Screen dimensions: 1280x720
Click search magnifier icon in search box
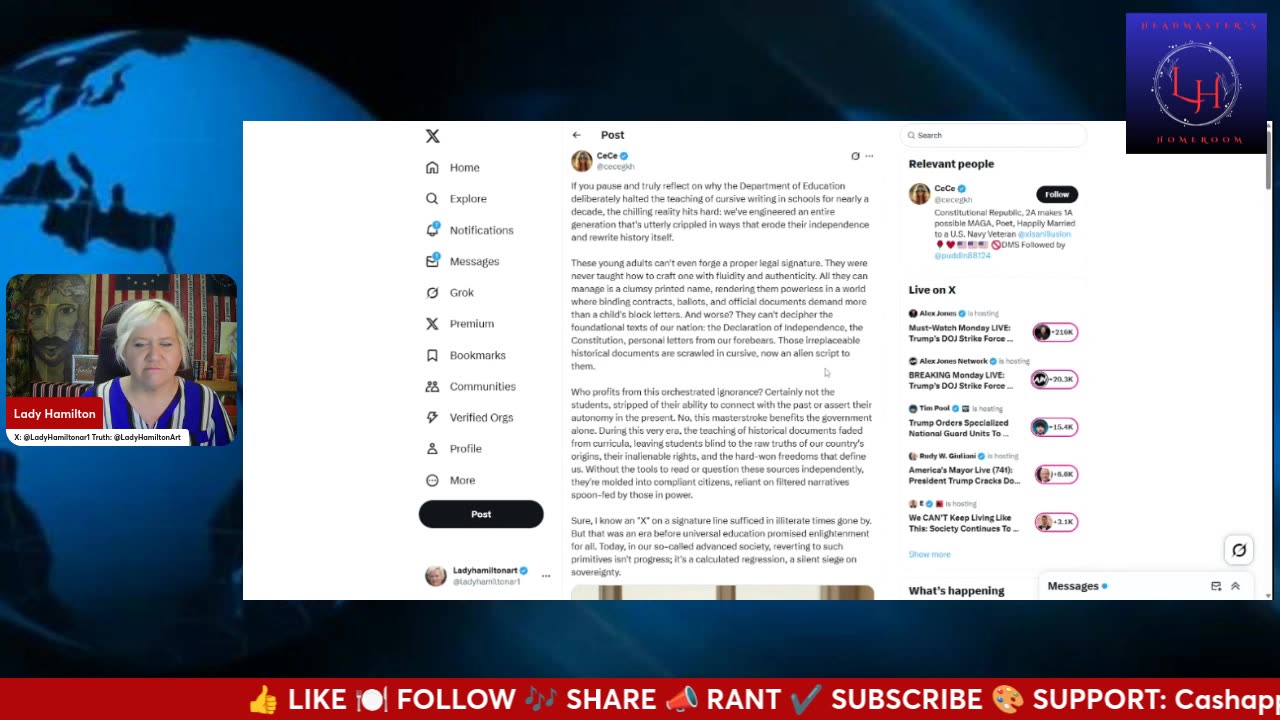(911, 135)
